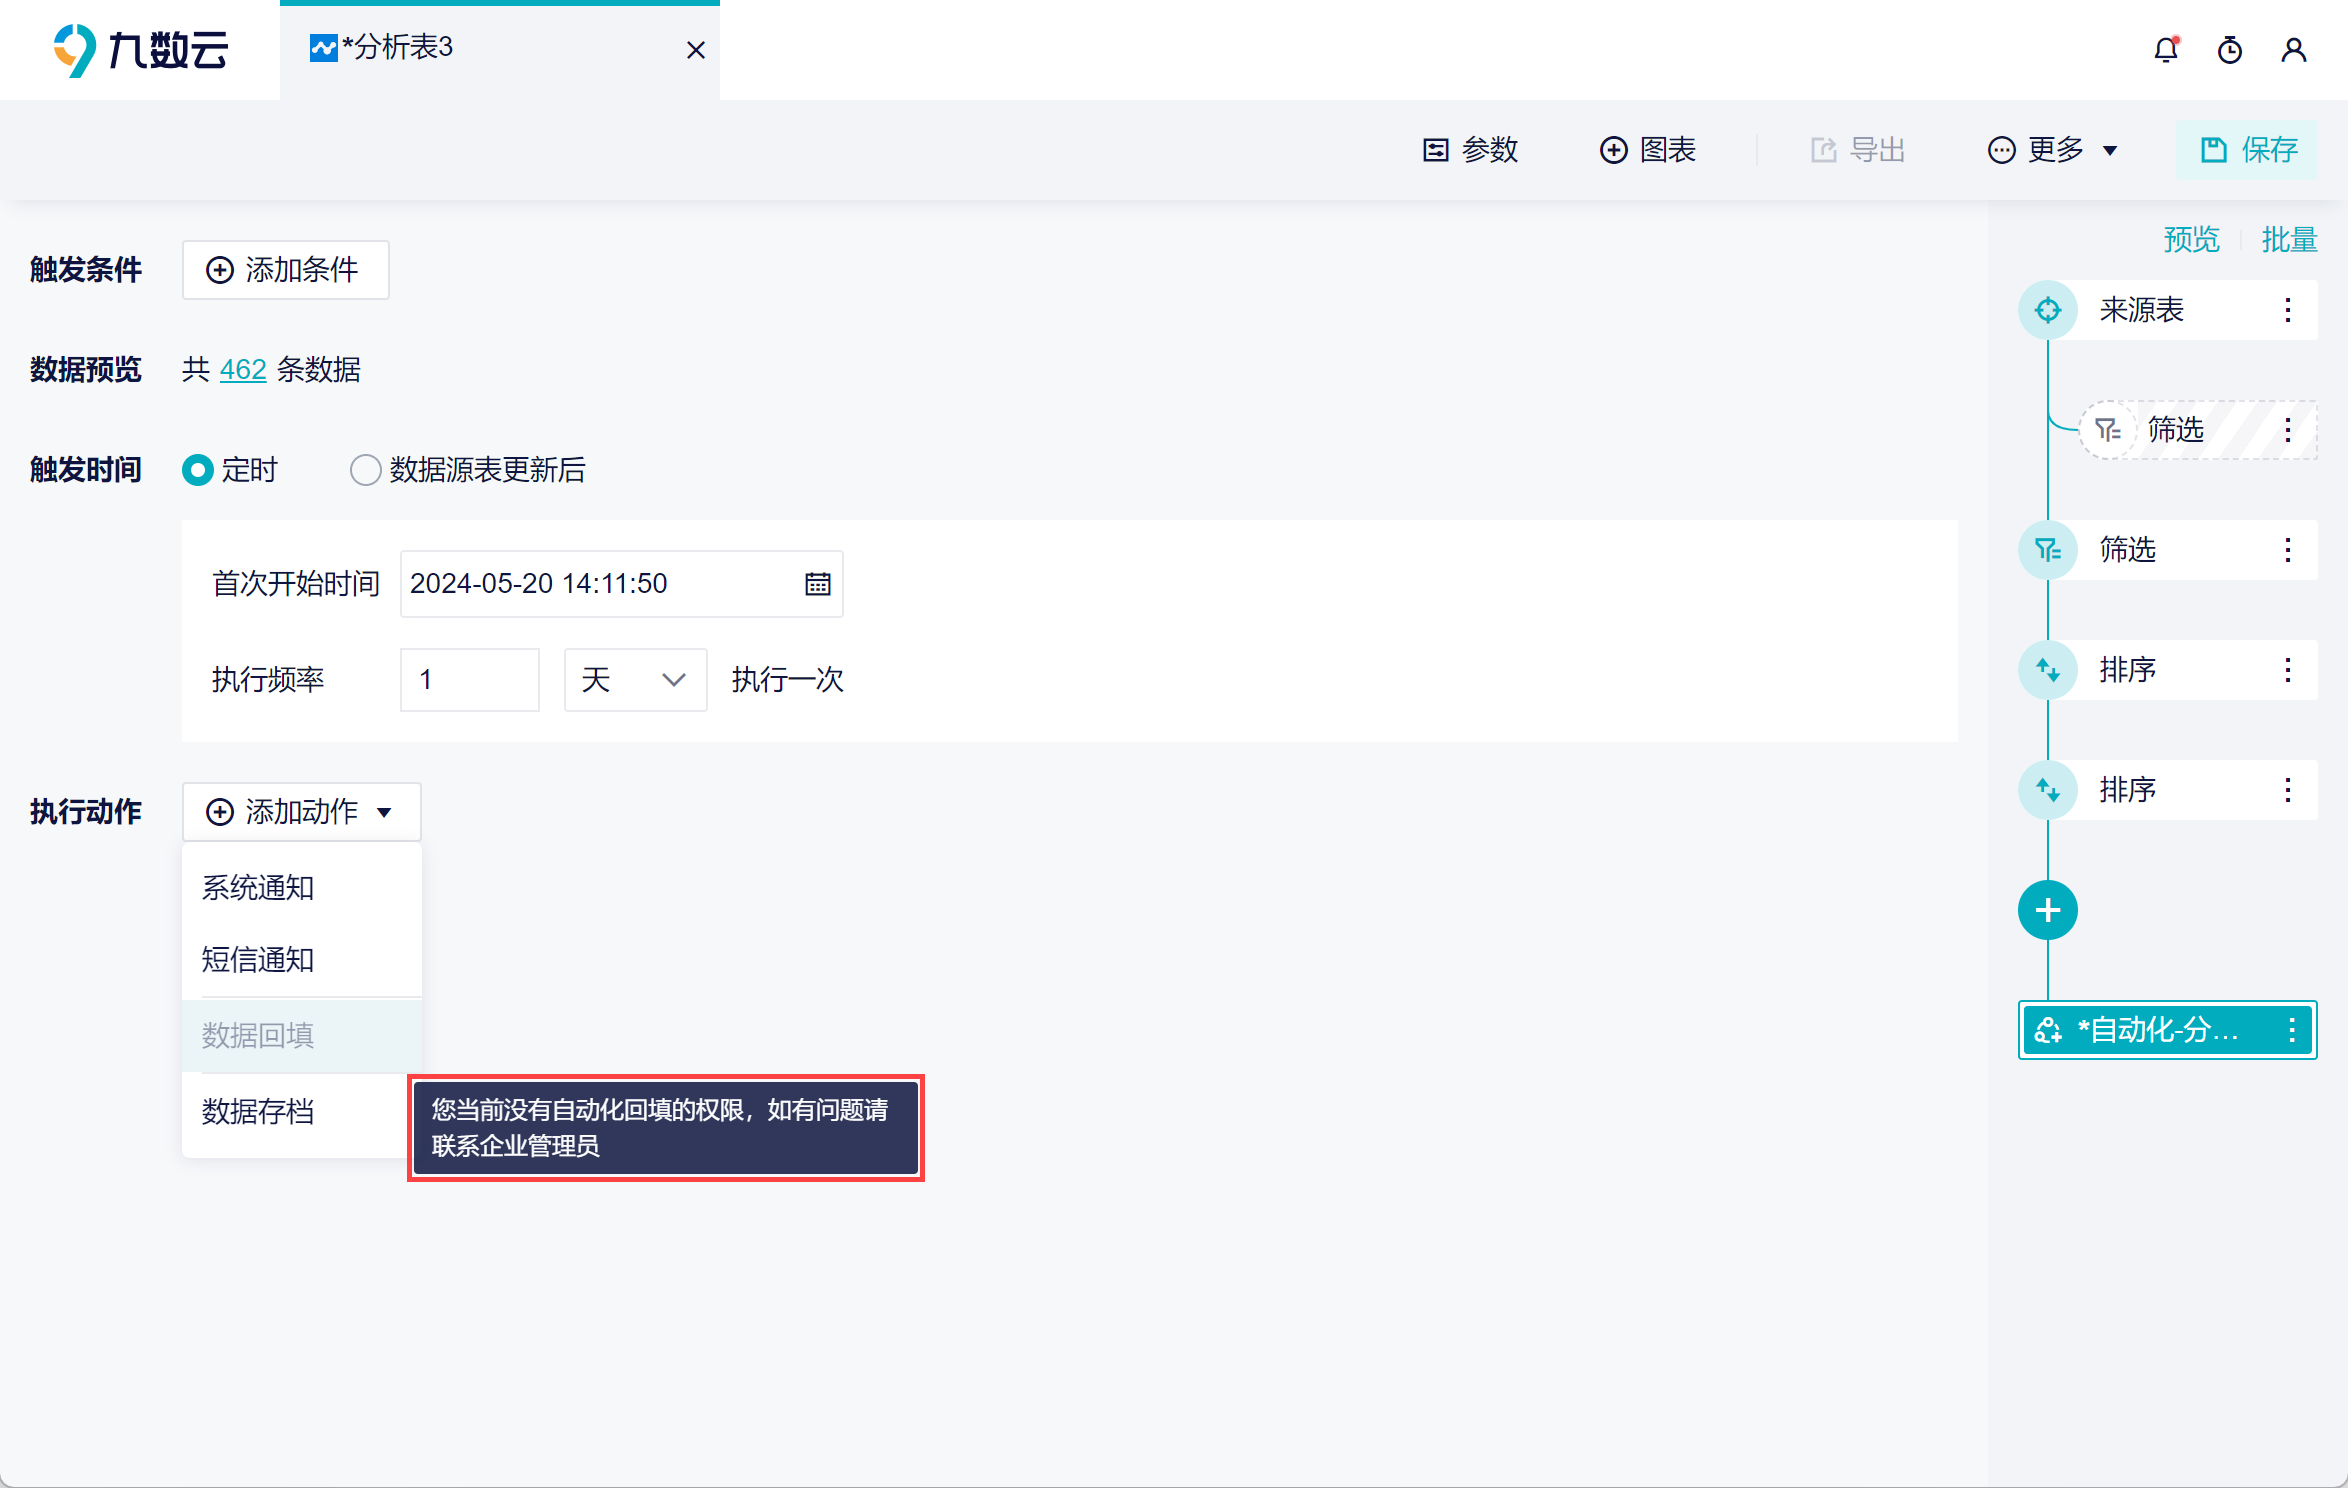Open three-dot menu of dashed 筛选 step
2348x1488 pixels.
pos(2287,430)
